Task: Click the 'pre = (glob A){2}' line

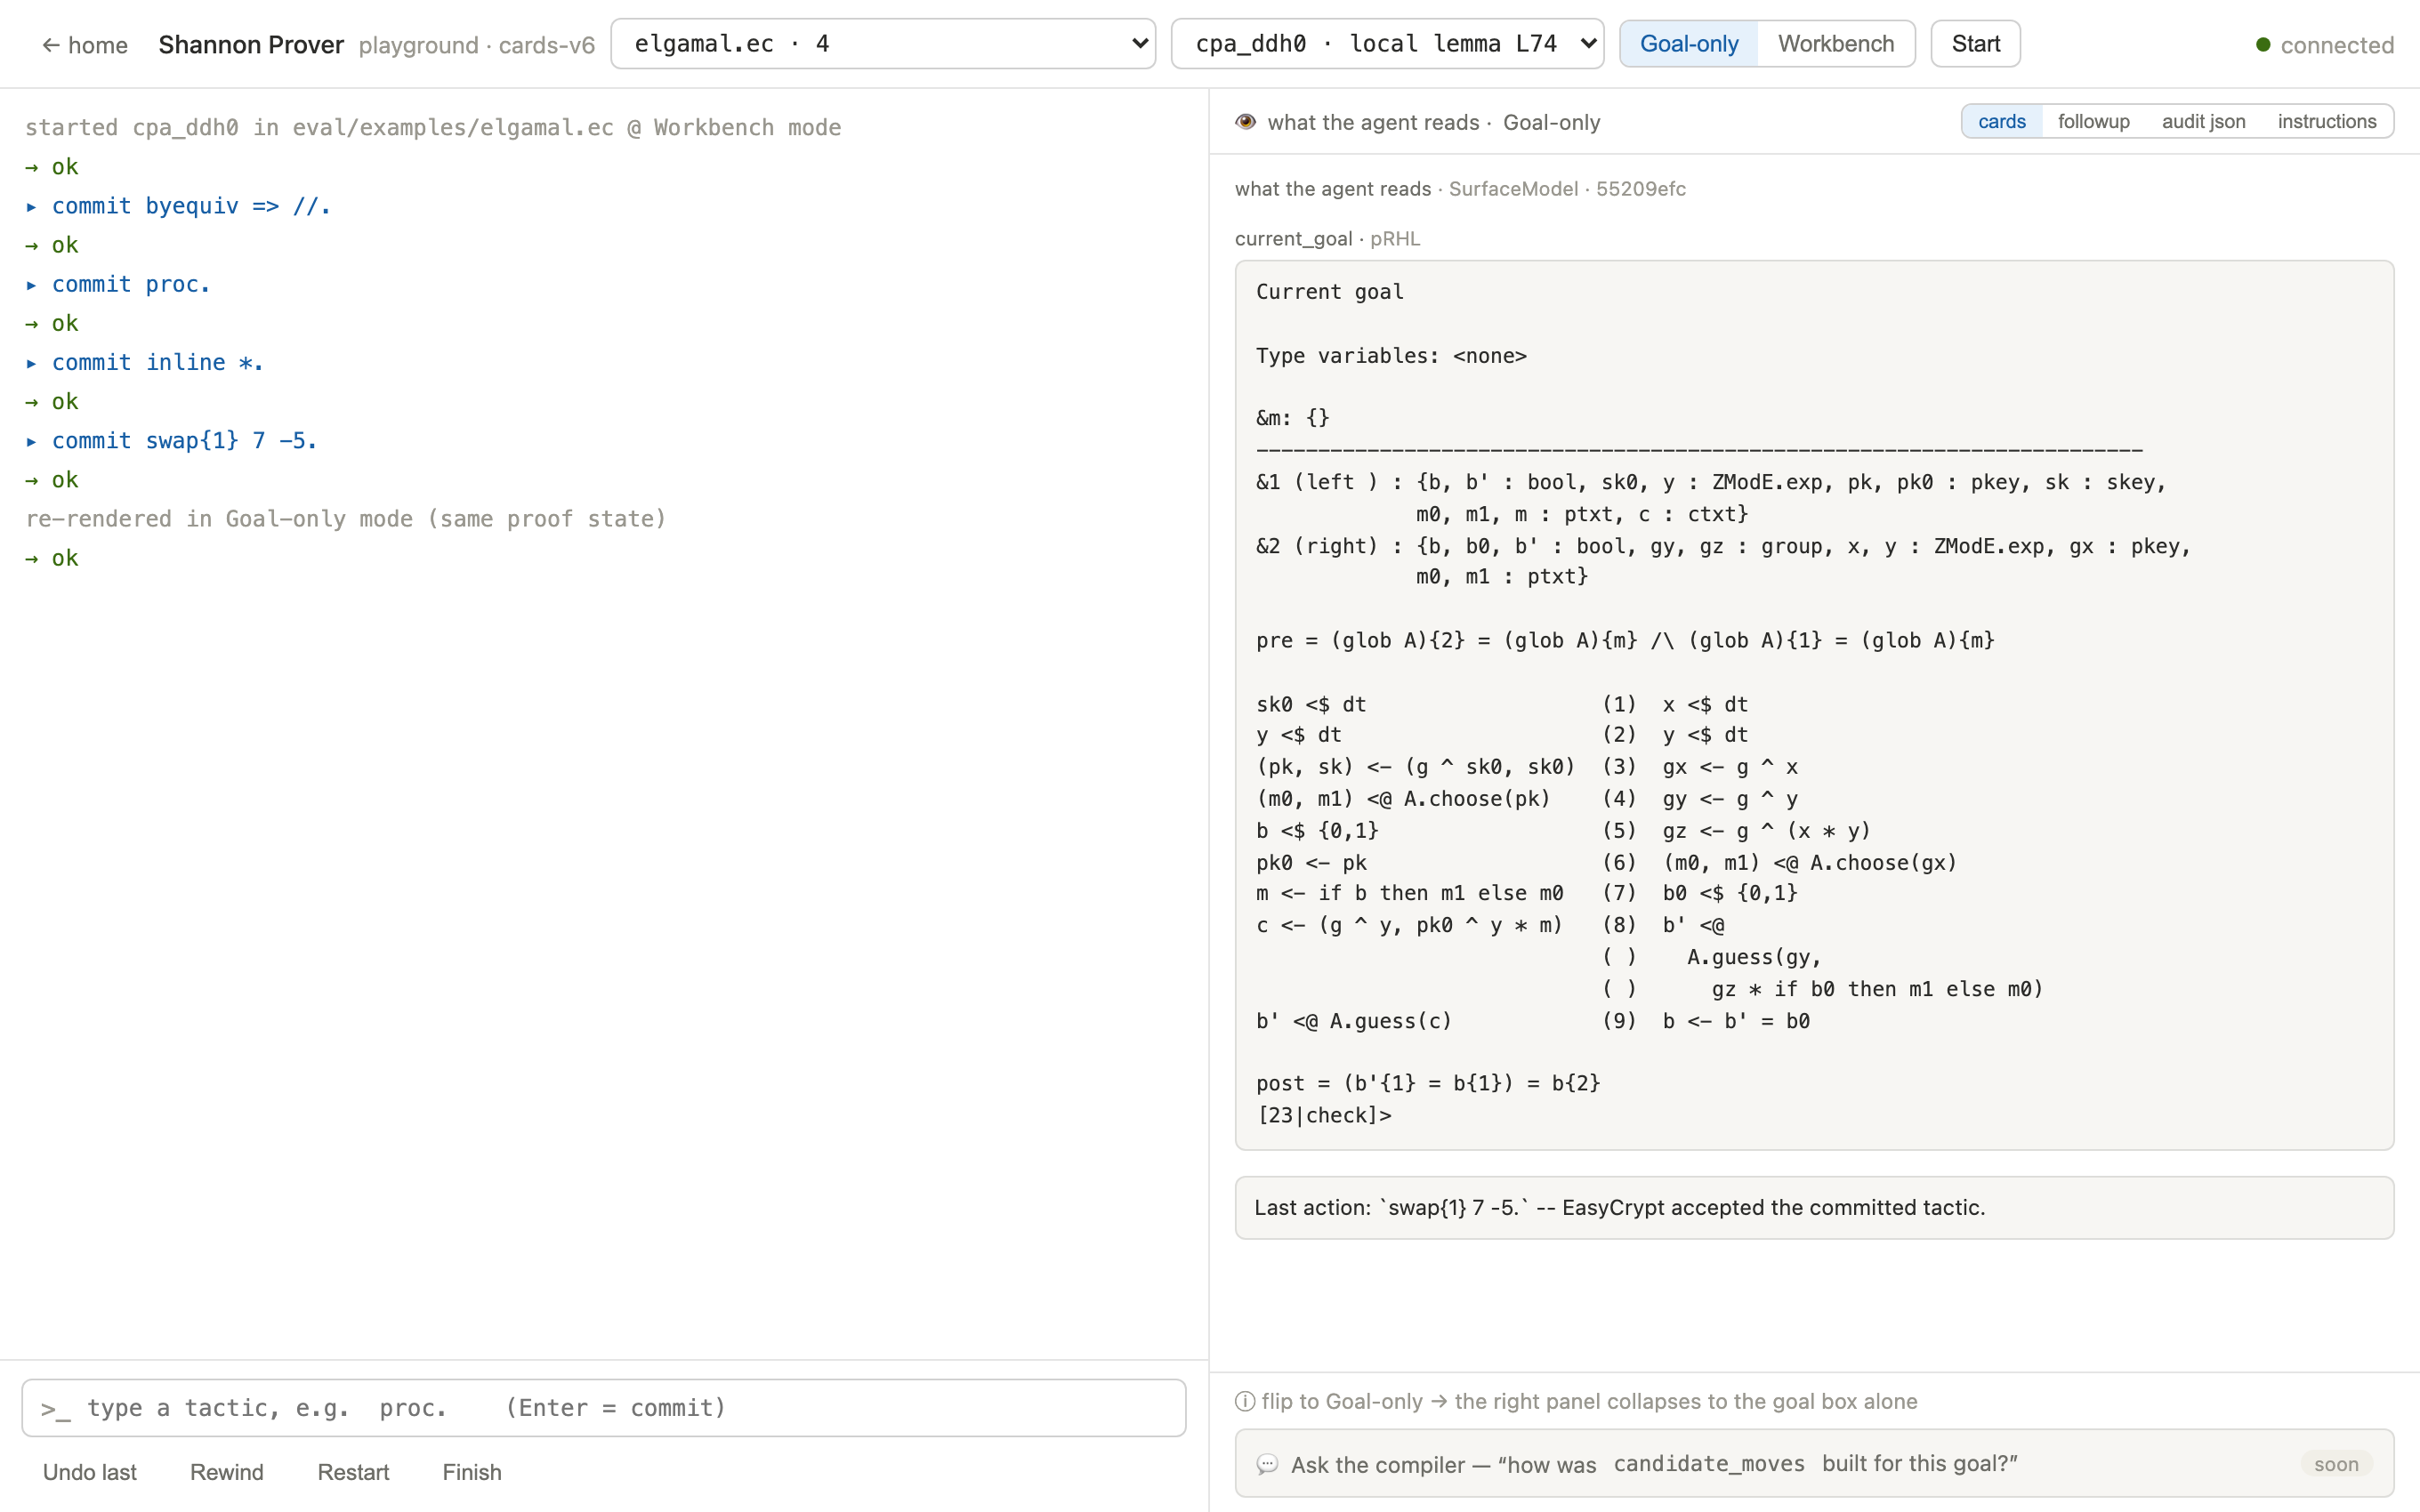Action: click(x=1625, y=640)
